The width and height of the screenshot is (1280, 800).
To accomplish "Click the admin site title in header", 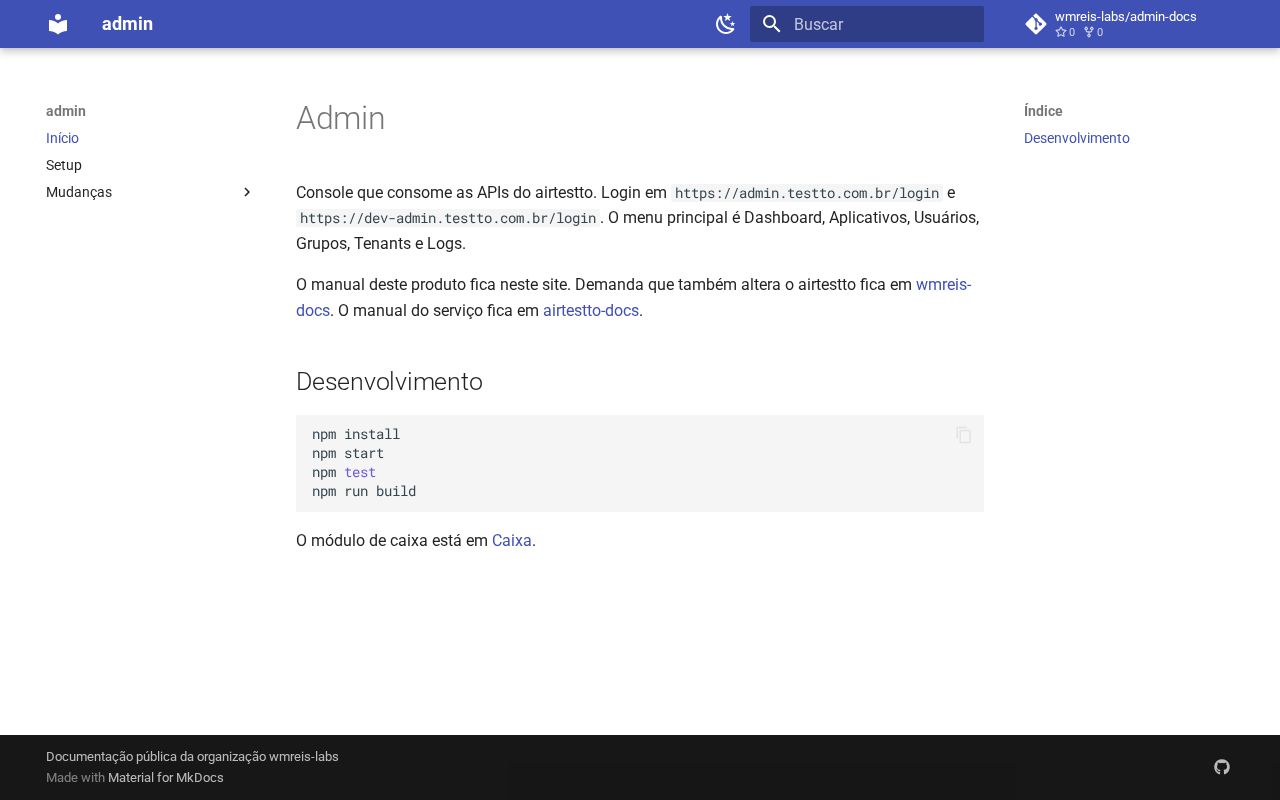I will click(127, 24).
